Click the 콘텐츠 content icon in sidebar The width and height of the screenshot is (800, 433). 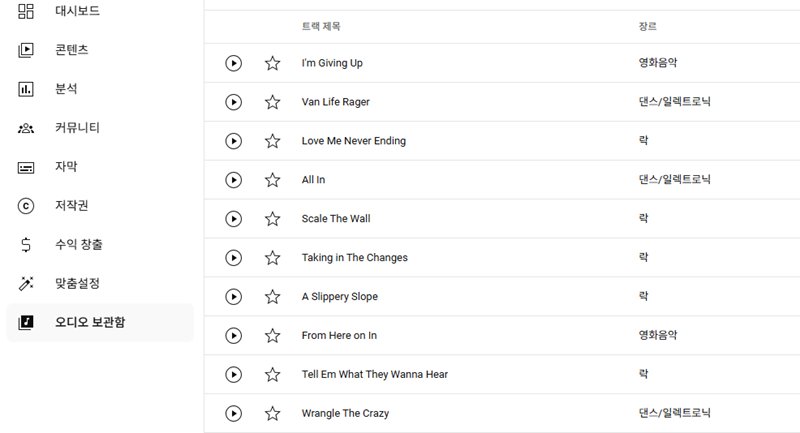point(26,50)
